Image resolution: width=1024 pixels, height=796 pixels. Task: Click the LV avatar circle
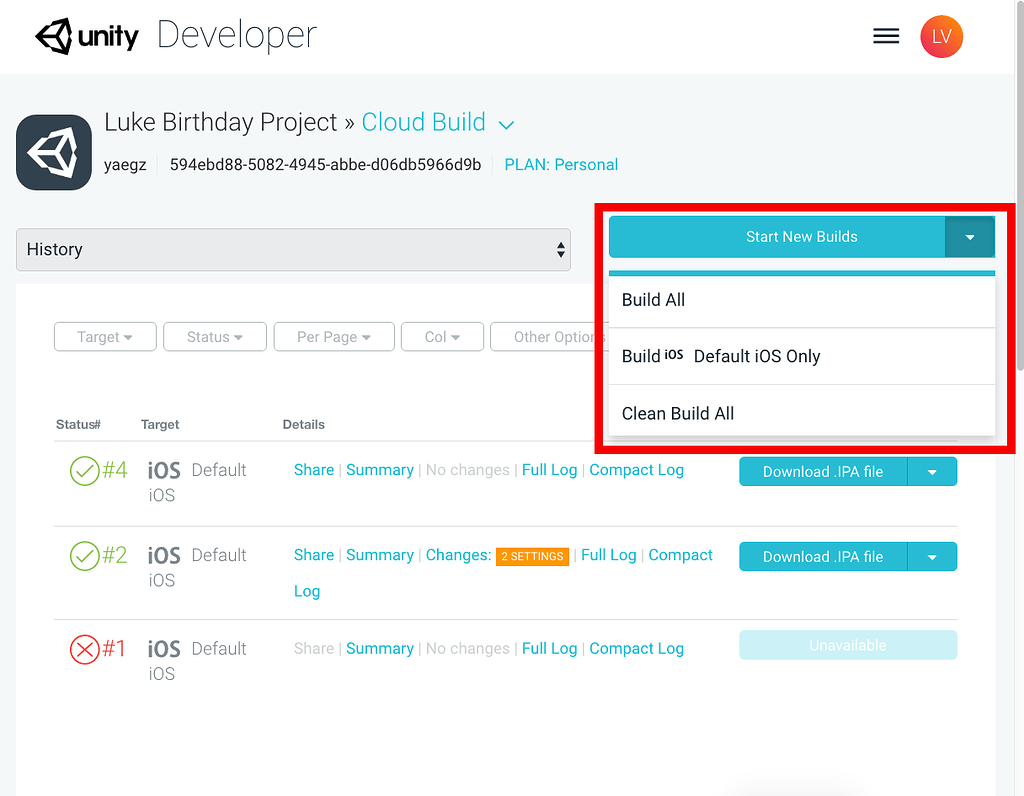click(x=941, y=36)
